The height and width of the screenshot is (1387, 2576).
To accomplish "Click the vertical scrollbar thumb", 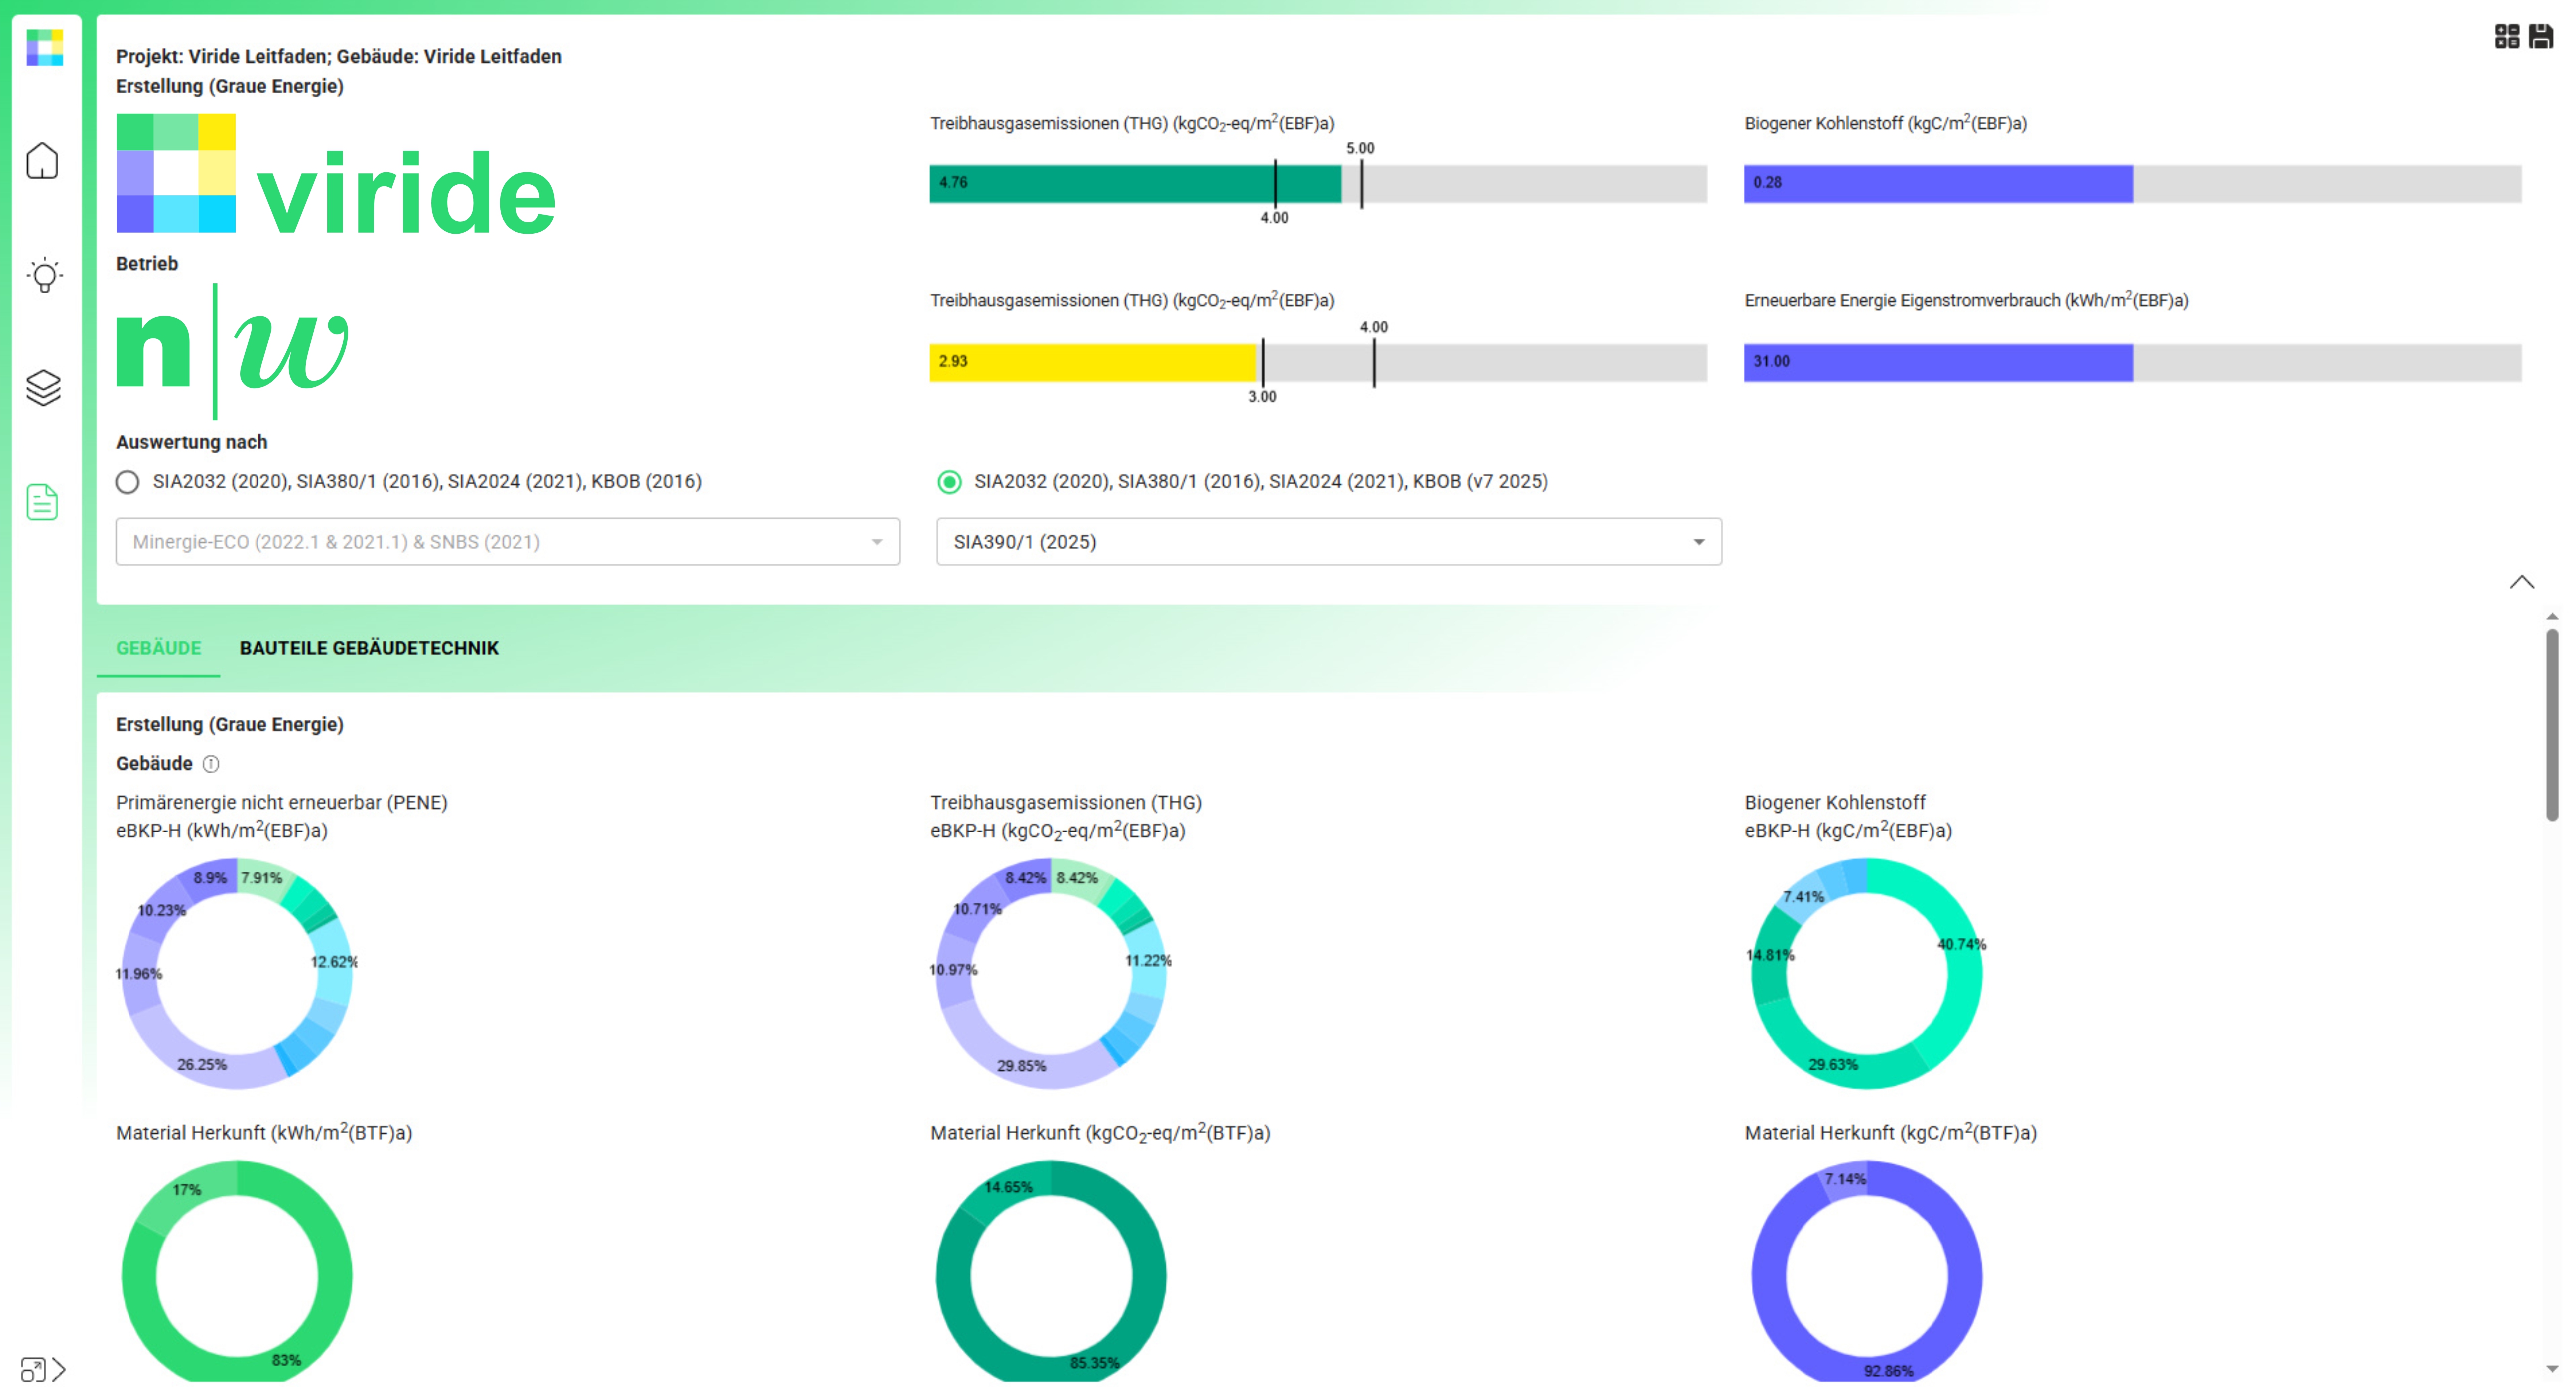I will click(2552, 724).
